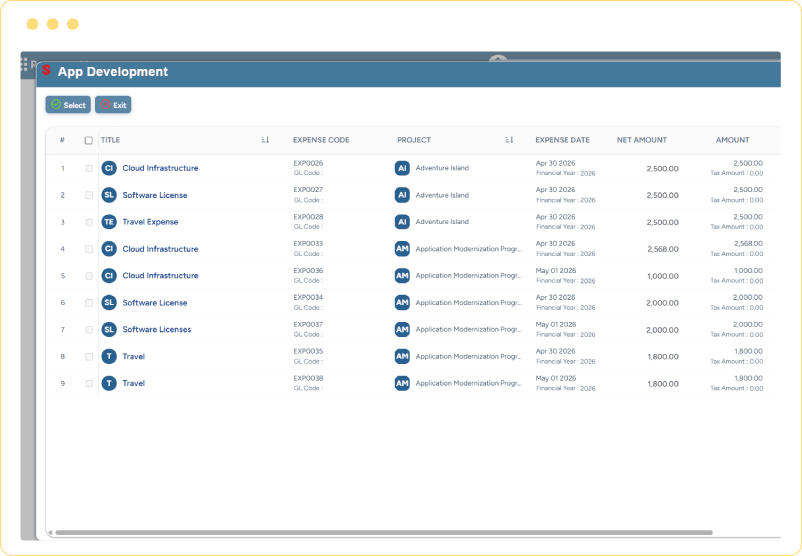The image size is (802, 556).
Task: Click the App Development window title
Action: (113, 72)
